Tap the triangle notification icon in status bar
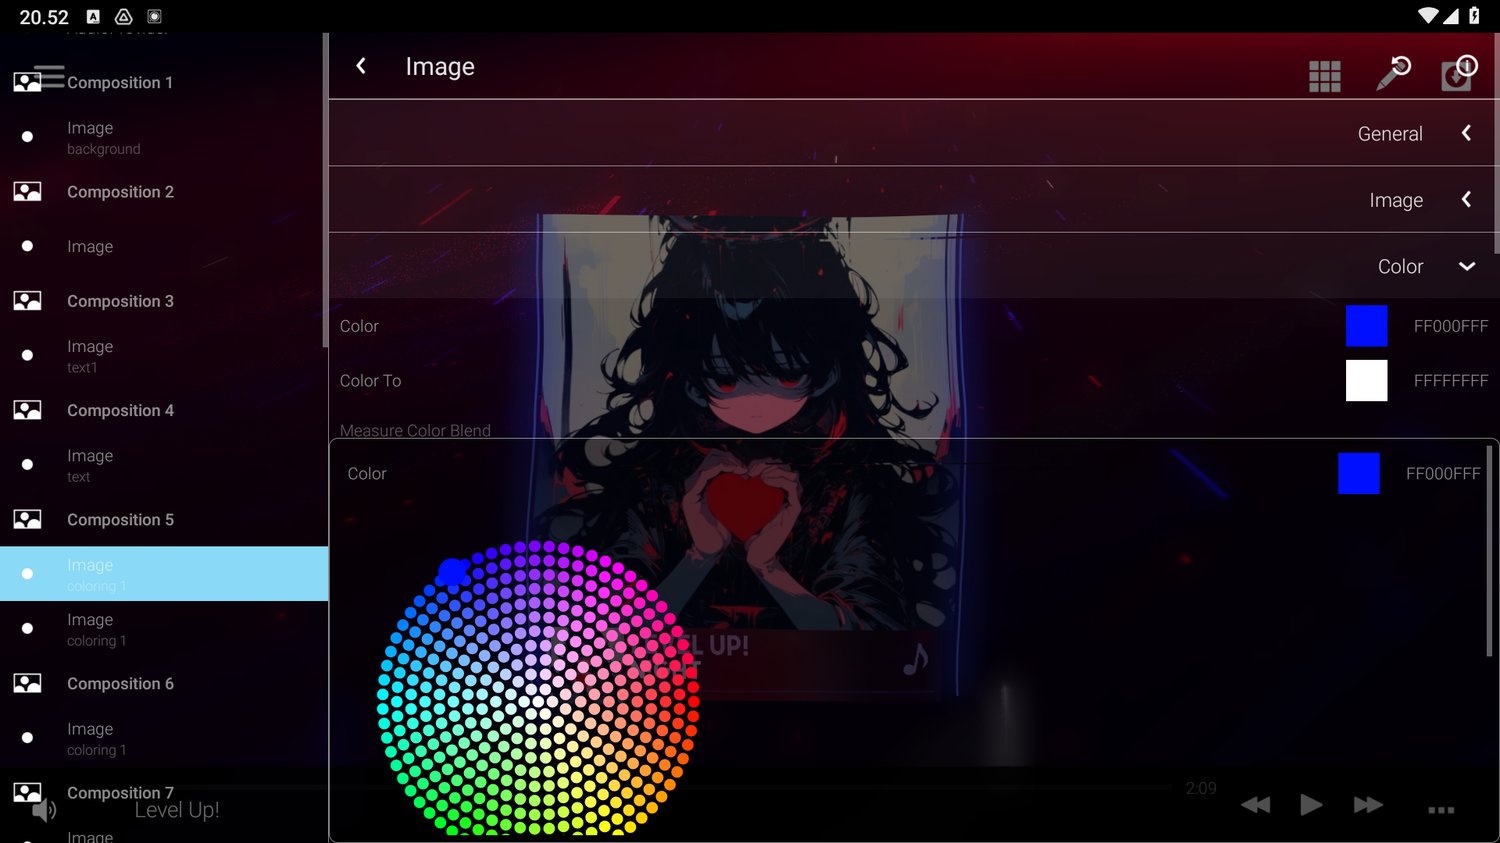This screenshot has height=843, width=1500. (x=124, y=16)
